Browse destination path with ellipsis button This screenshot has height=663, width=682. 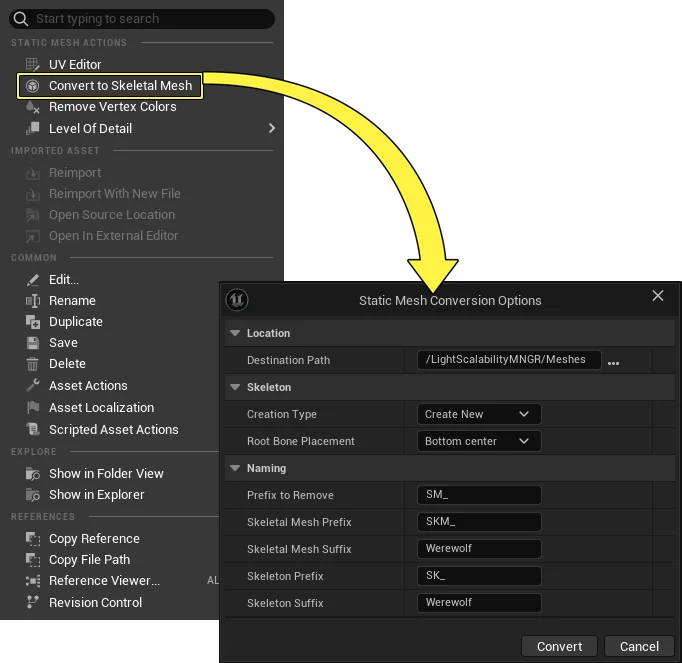(613, 363)
